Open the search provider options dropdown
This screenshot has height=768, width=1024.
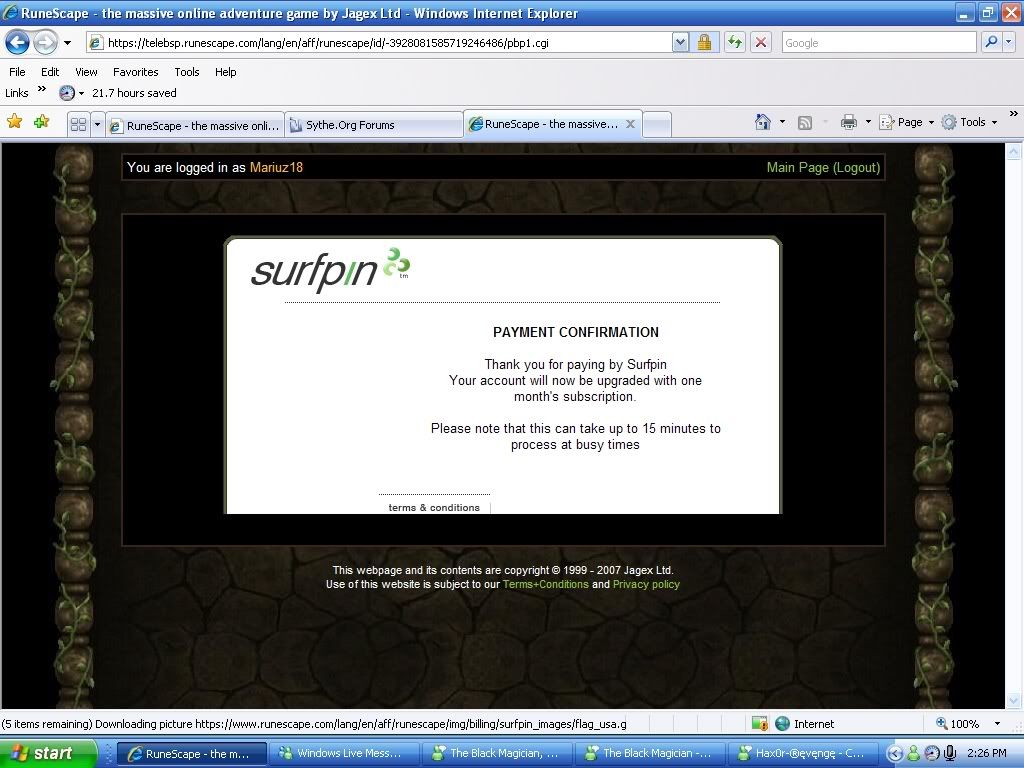[x=1009, y=43]
